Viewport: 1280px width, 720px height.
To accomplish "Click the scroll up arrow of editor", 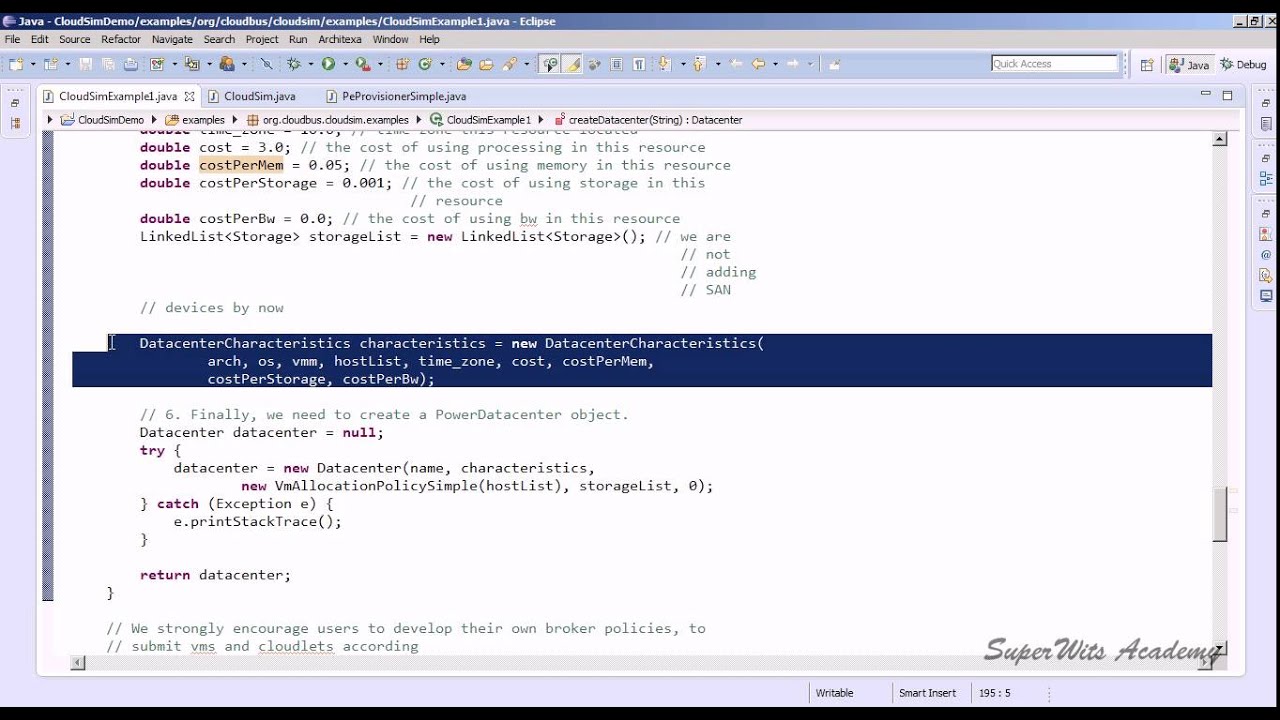I will coord(1220,139).
